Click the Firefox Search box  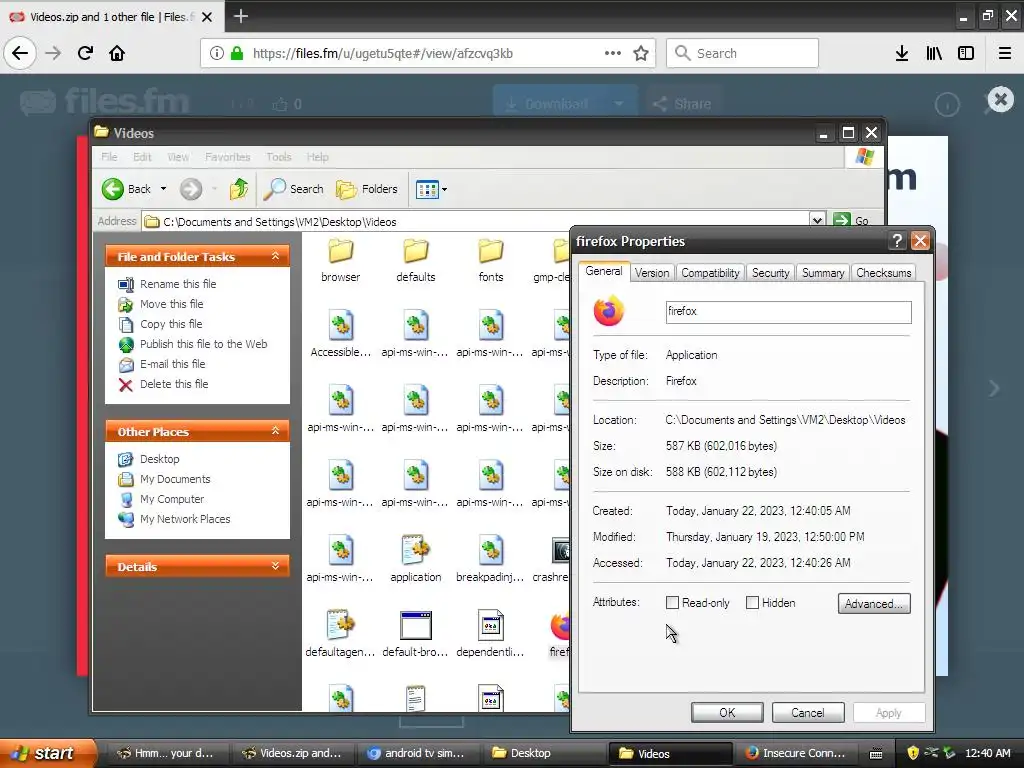[x=742, y=53]
